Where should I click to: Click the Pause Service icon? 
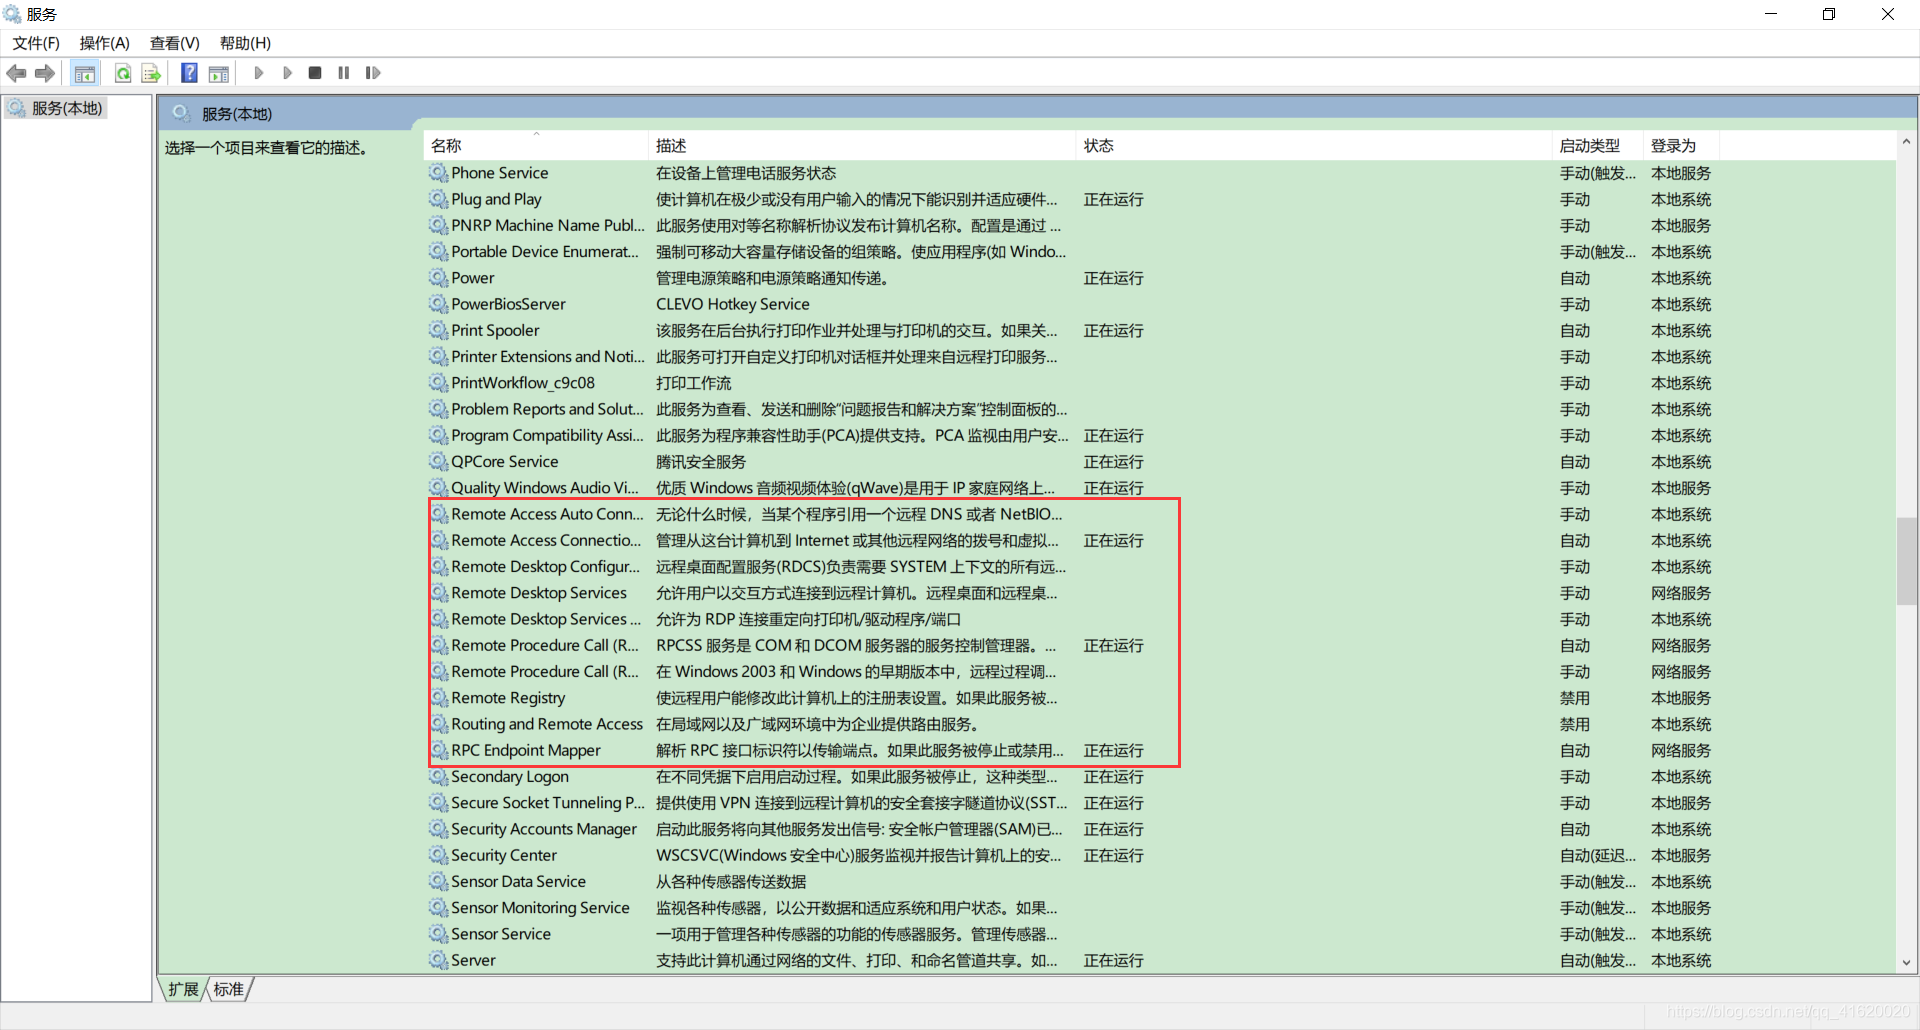(344, 73)
